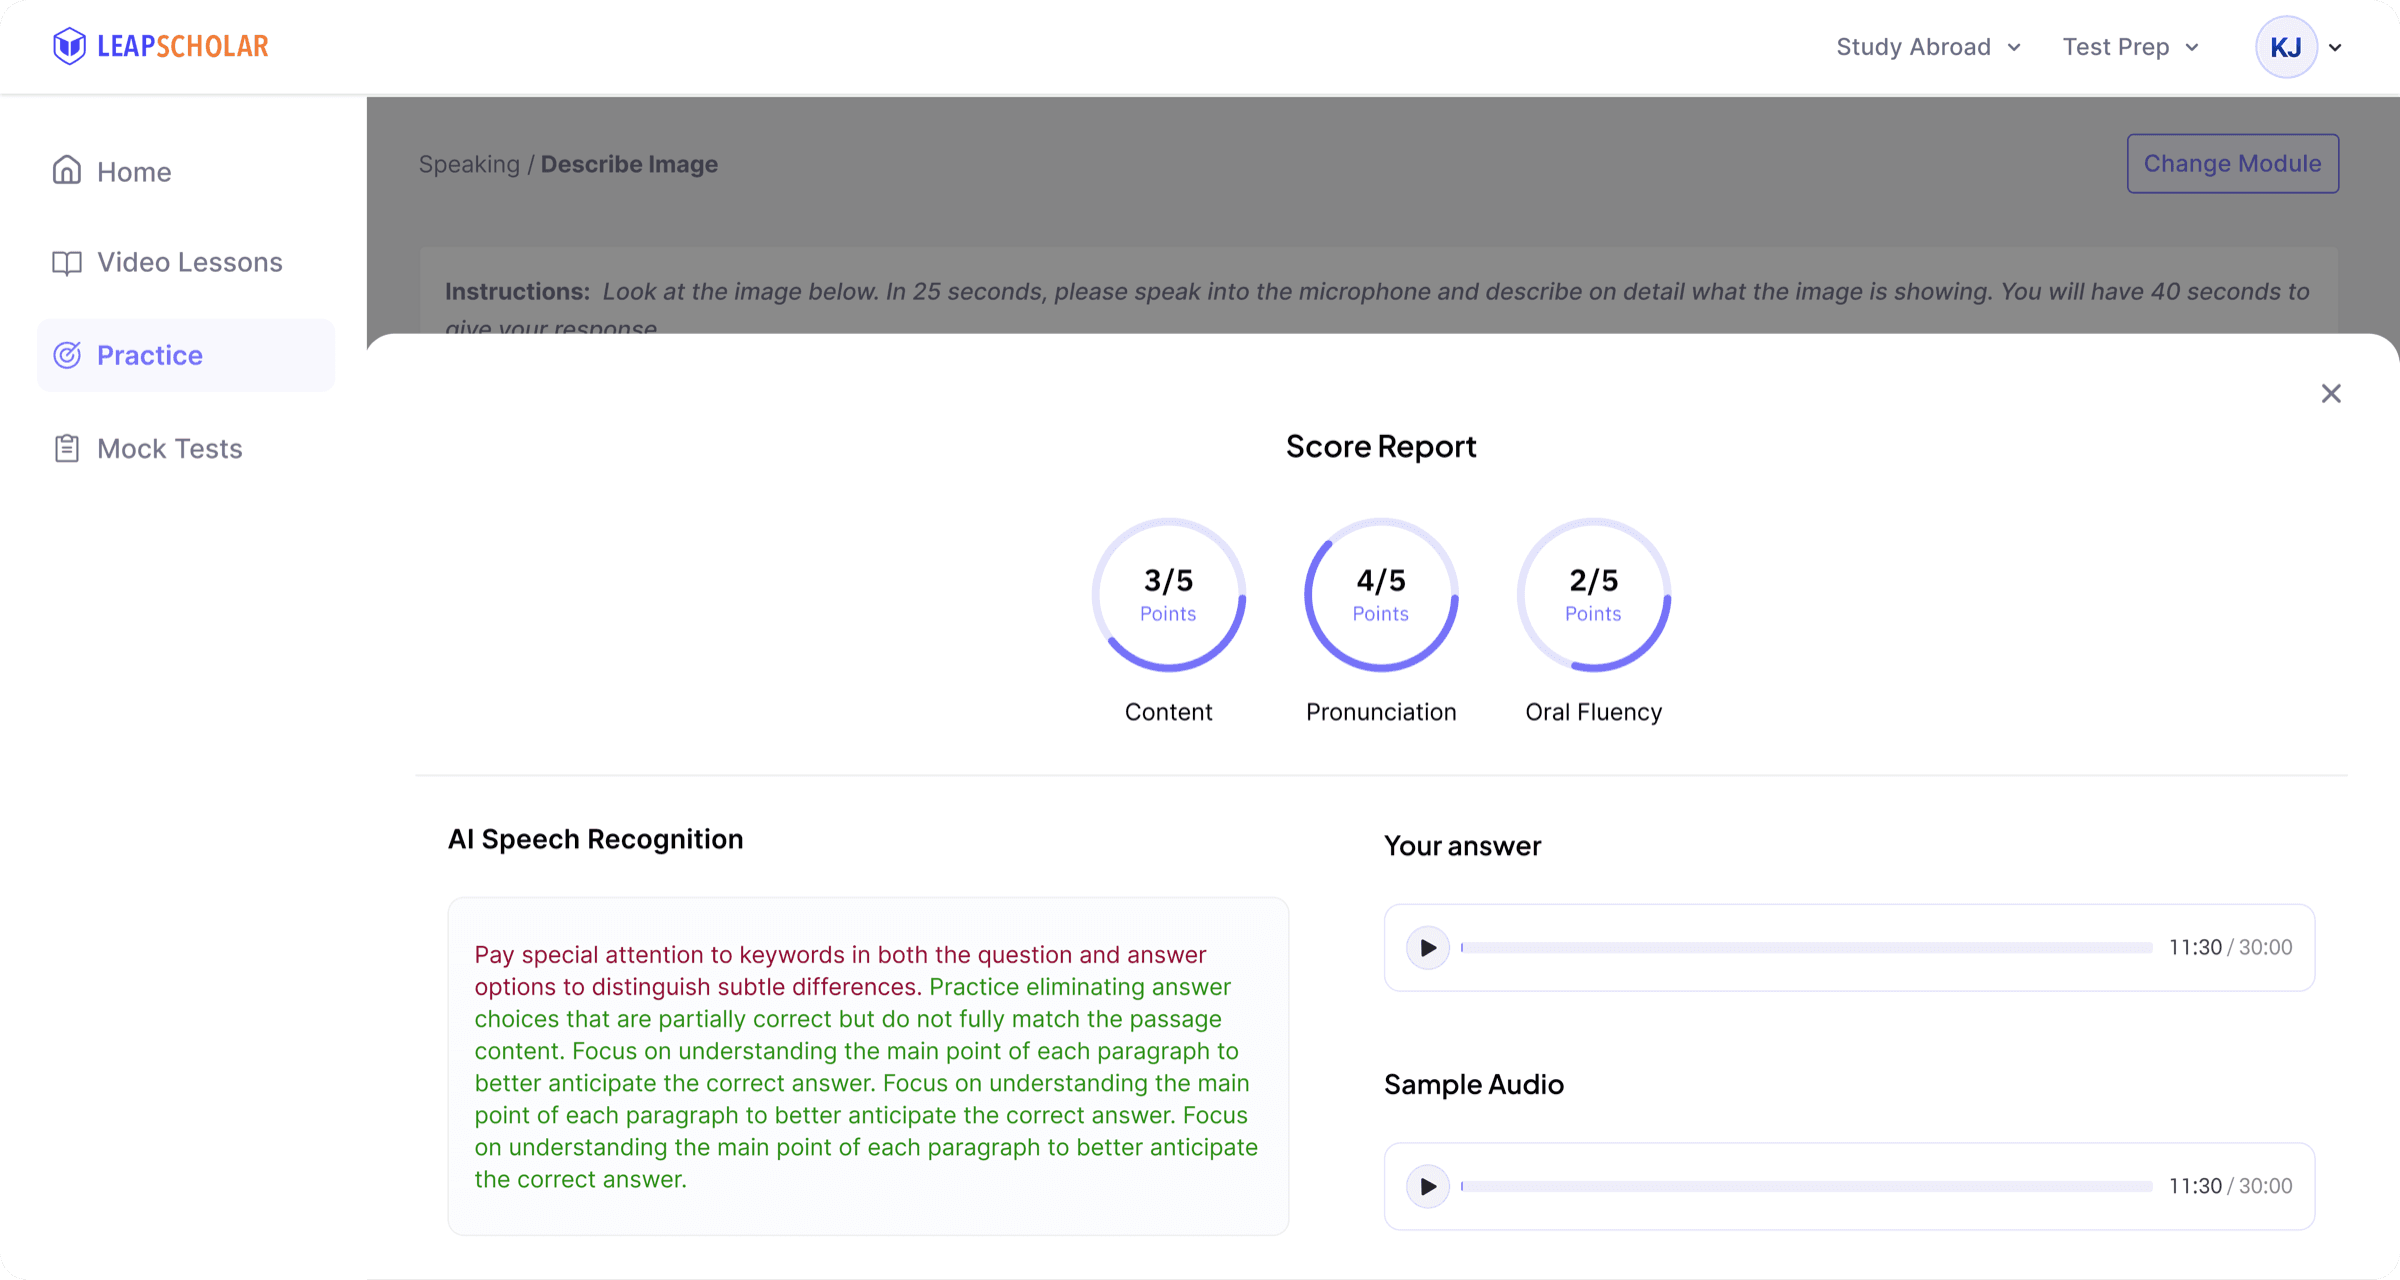Seek the Sample Audio progress bar
The width and height of the screenshot is (2400, 1280).
[1806, 1186]
